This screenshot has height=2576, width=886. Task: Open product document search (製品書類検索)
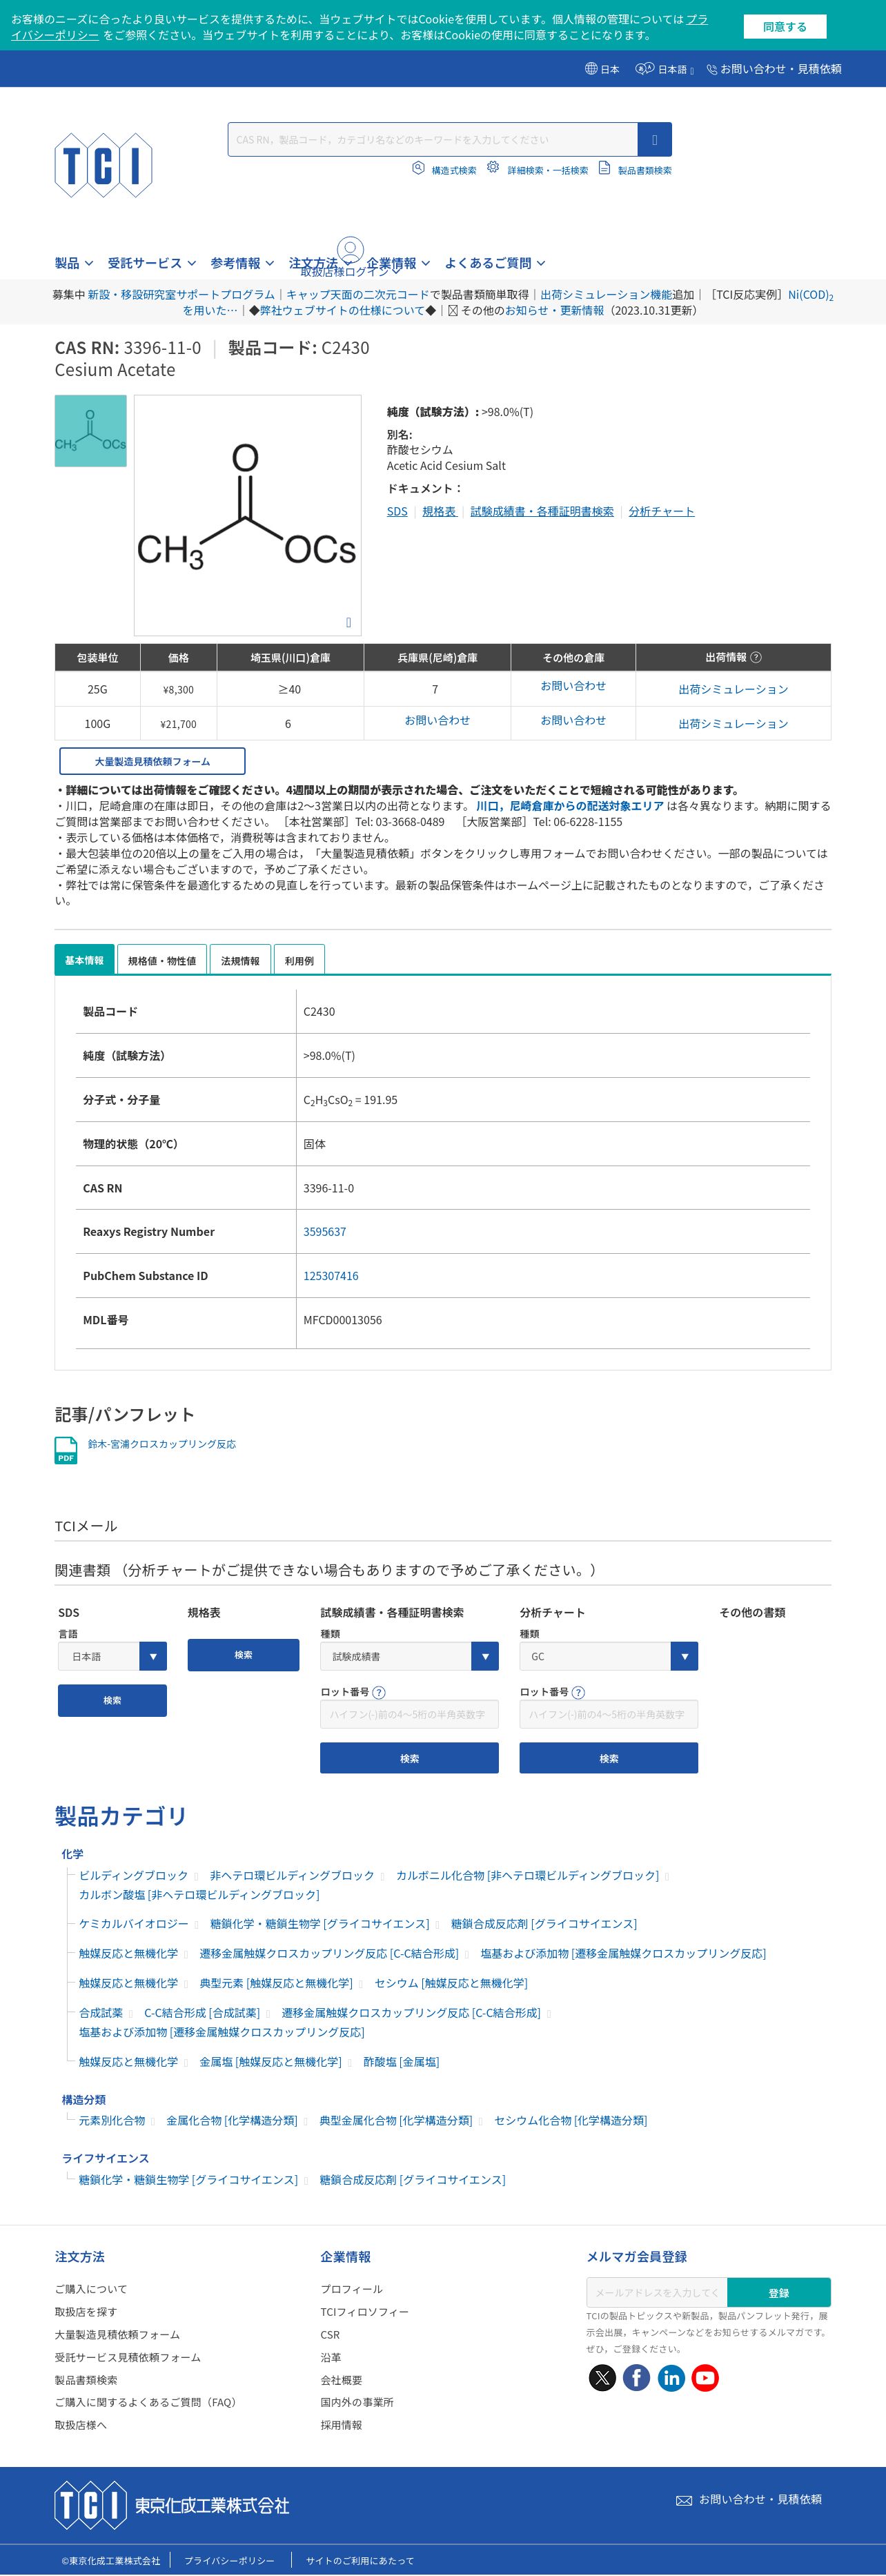[634, 169]
